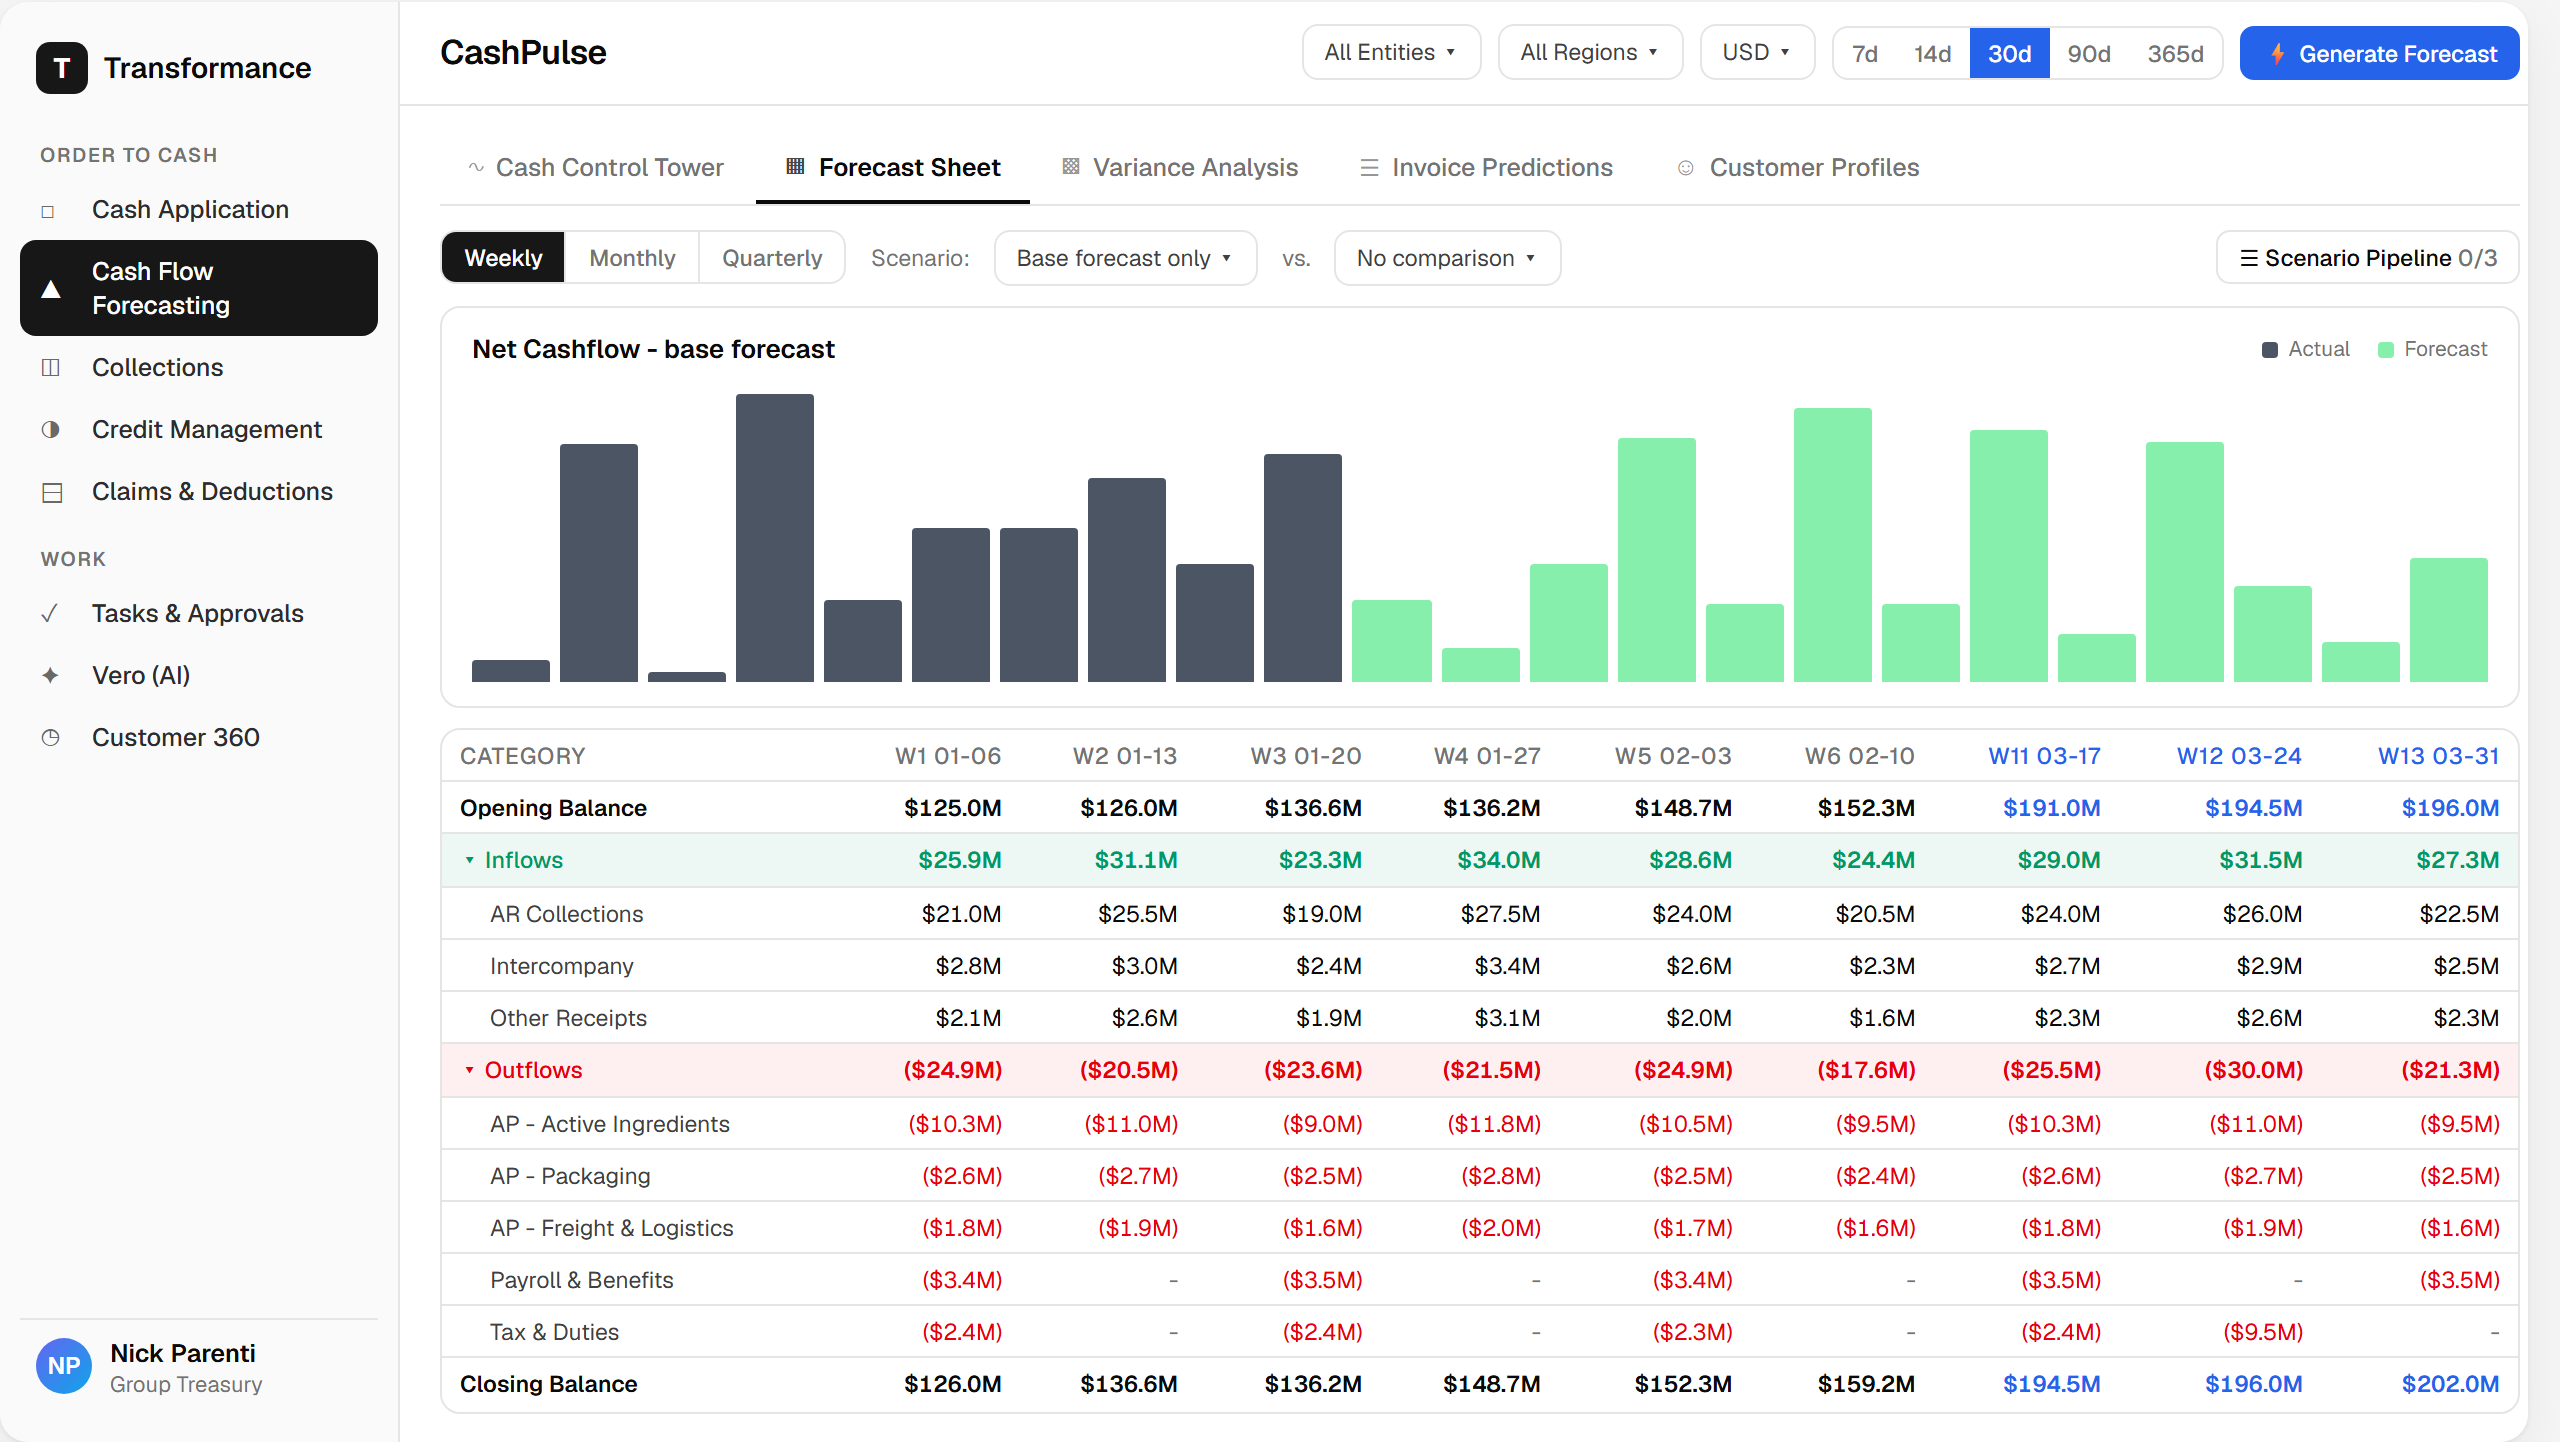The image size is (2560, 1442).
Task: Open Customer 360 in sidebar
Action: point(199,738)
